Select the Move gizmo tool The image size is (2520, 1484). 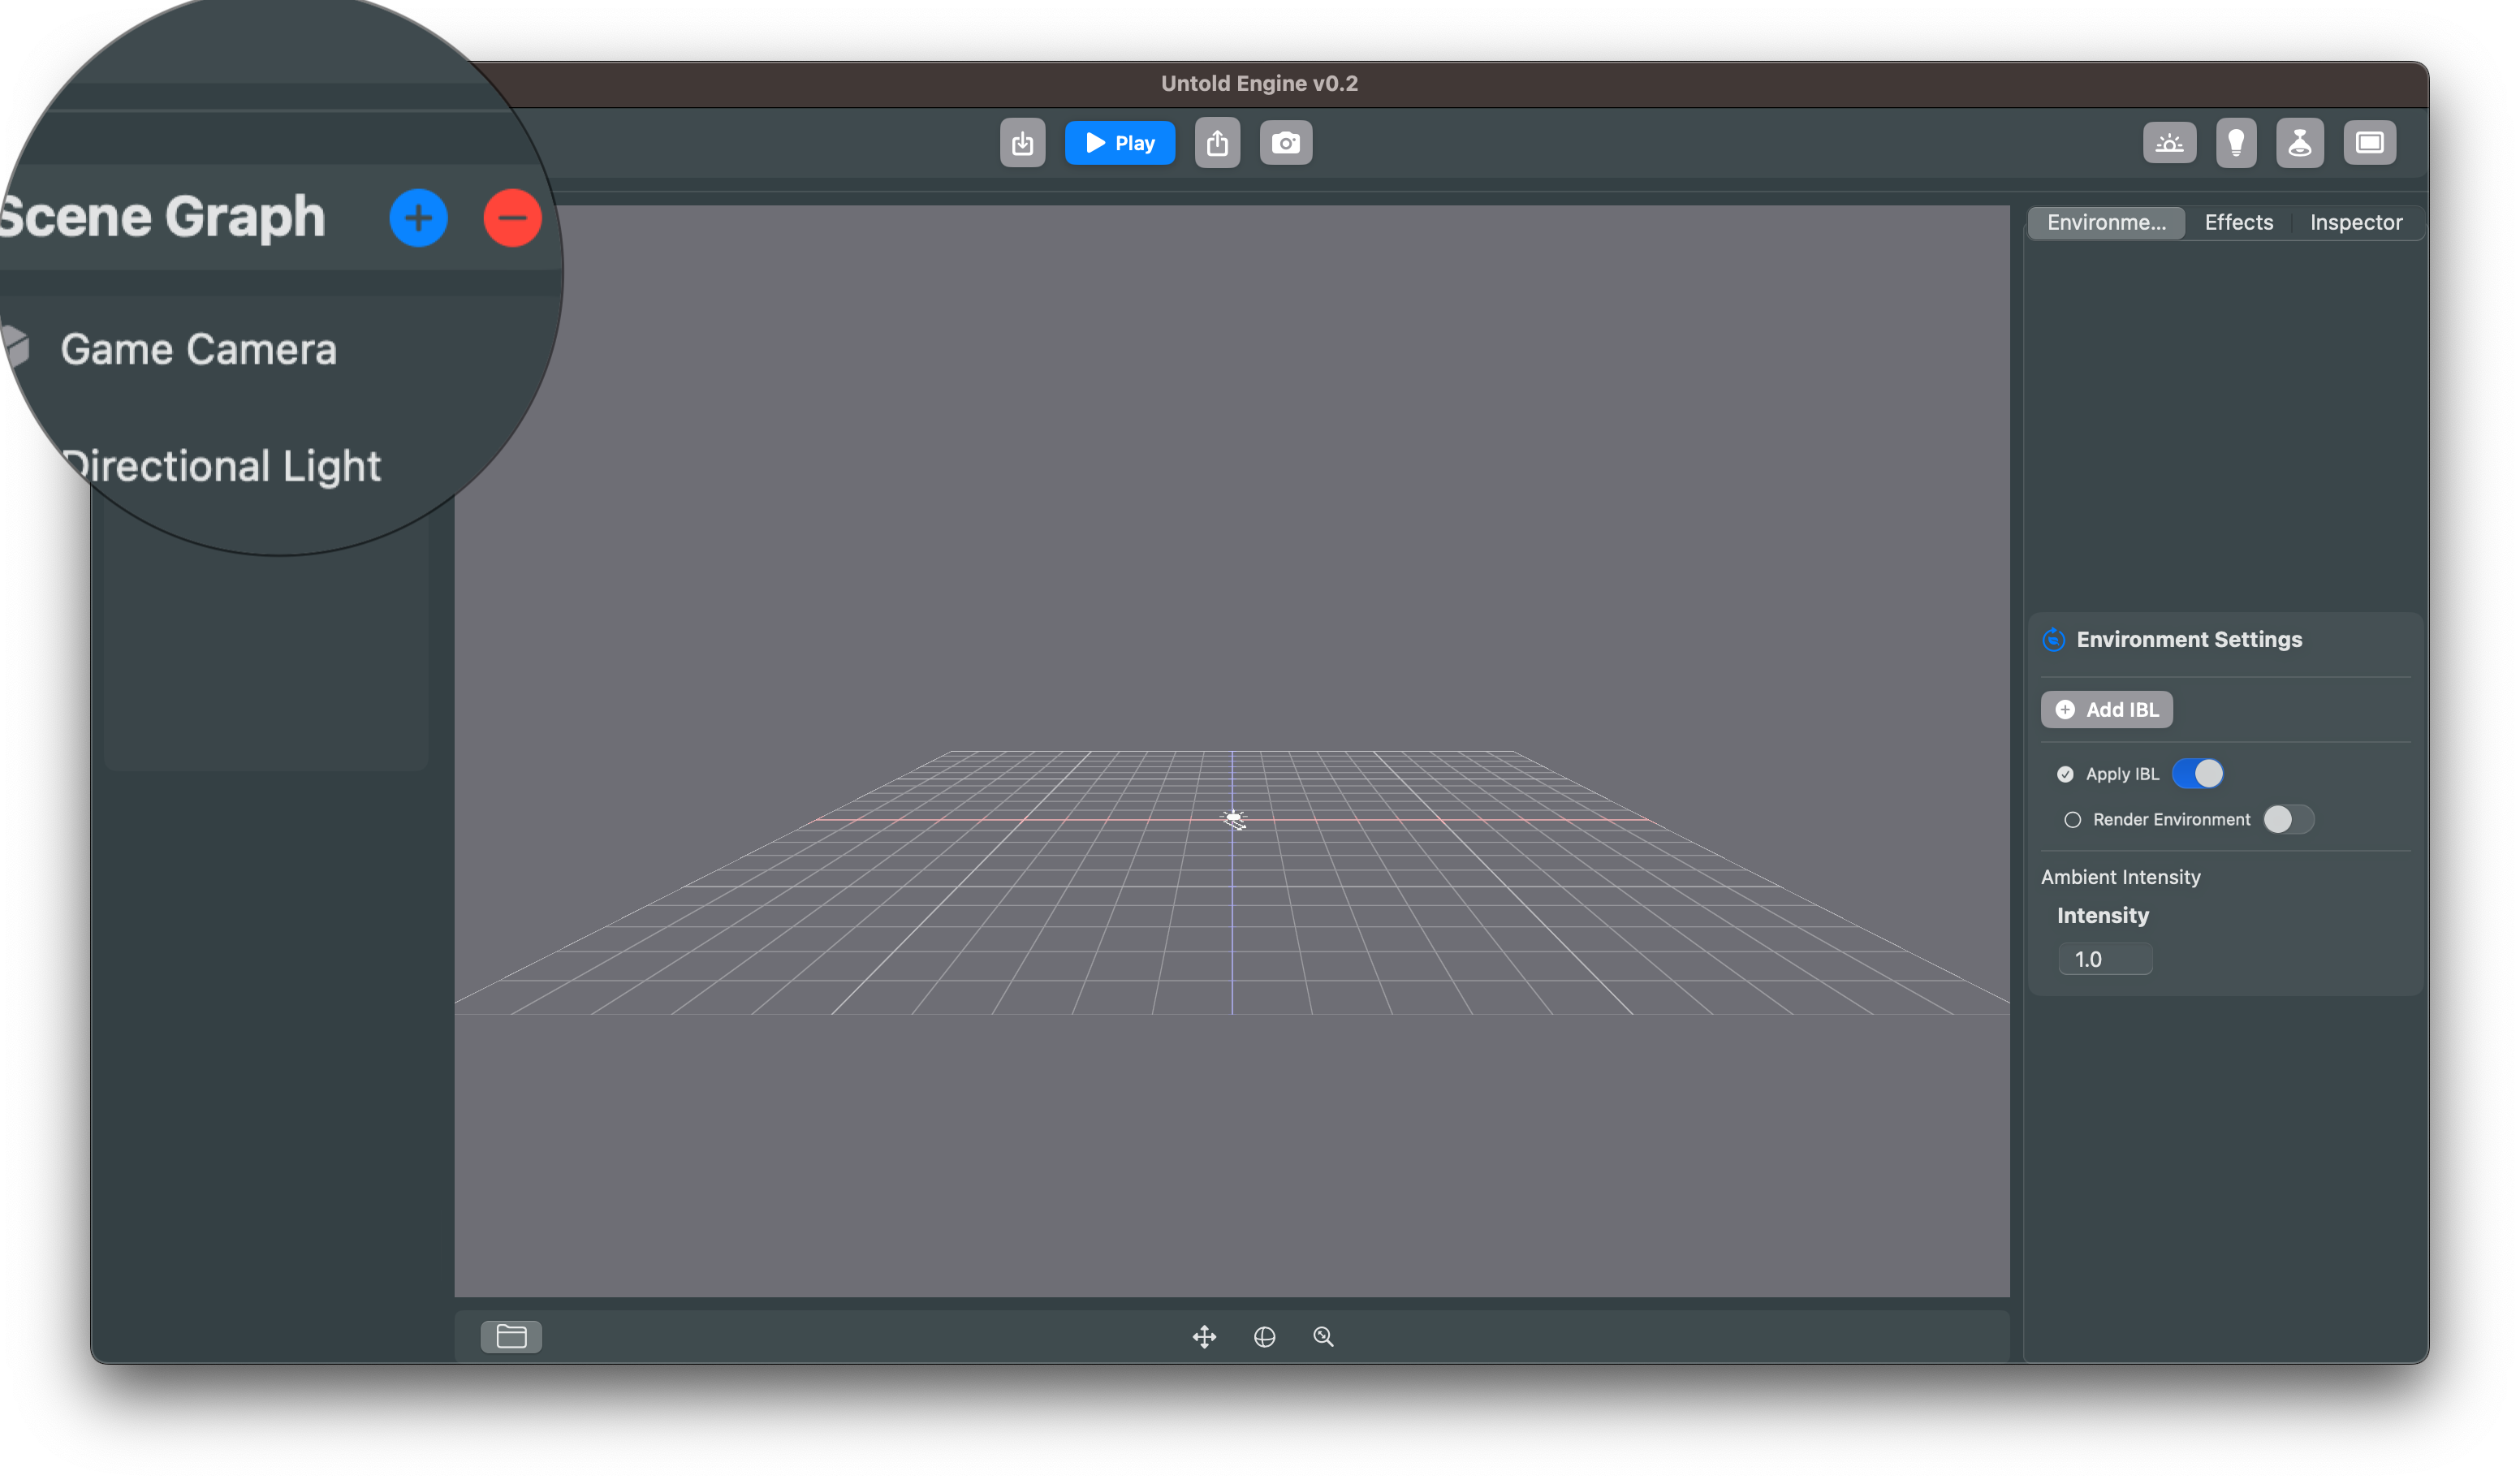(x=1206, y=1336)
